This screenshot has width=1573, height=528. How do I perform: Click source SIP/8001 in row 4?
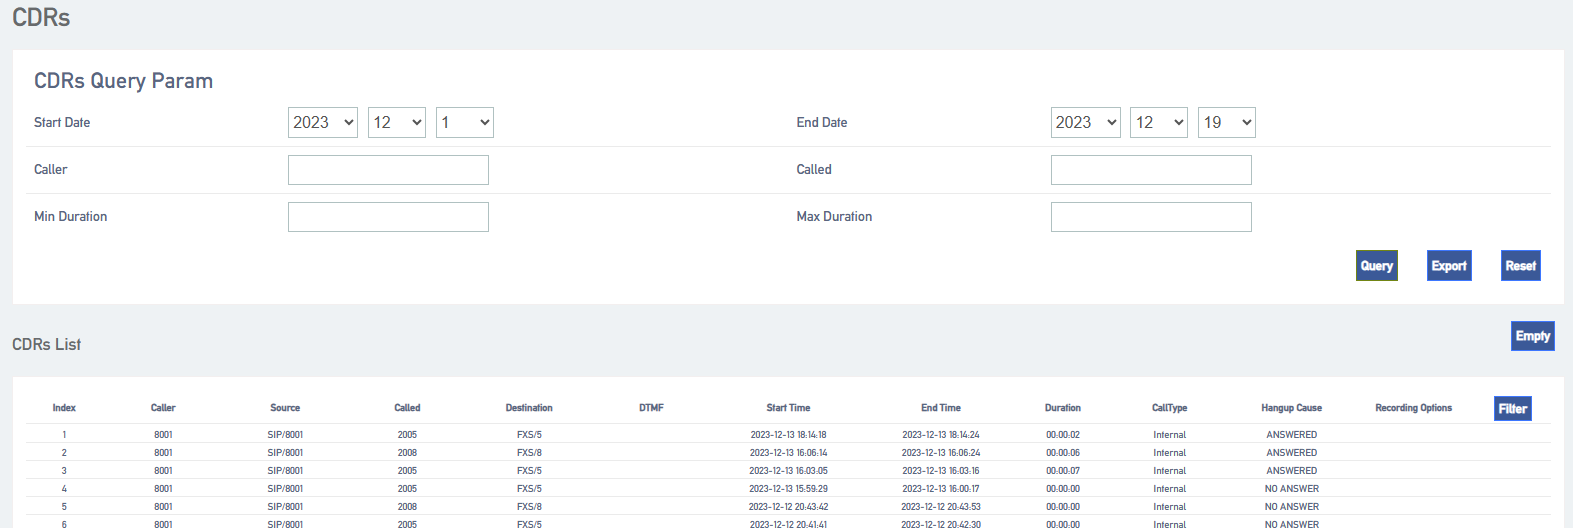pyautogui.click(x=285, y=489)
